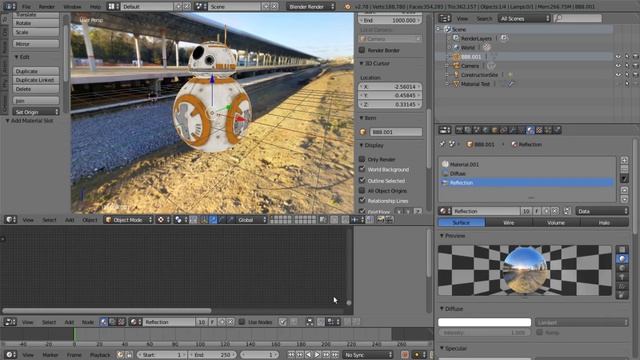Click the white diffuse color swatch

[x=484, y=322]
